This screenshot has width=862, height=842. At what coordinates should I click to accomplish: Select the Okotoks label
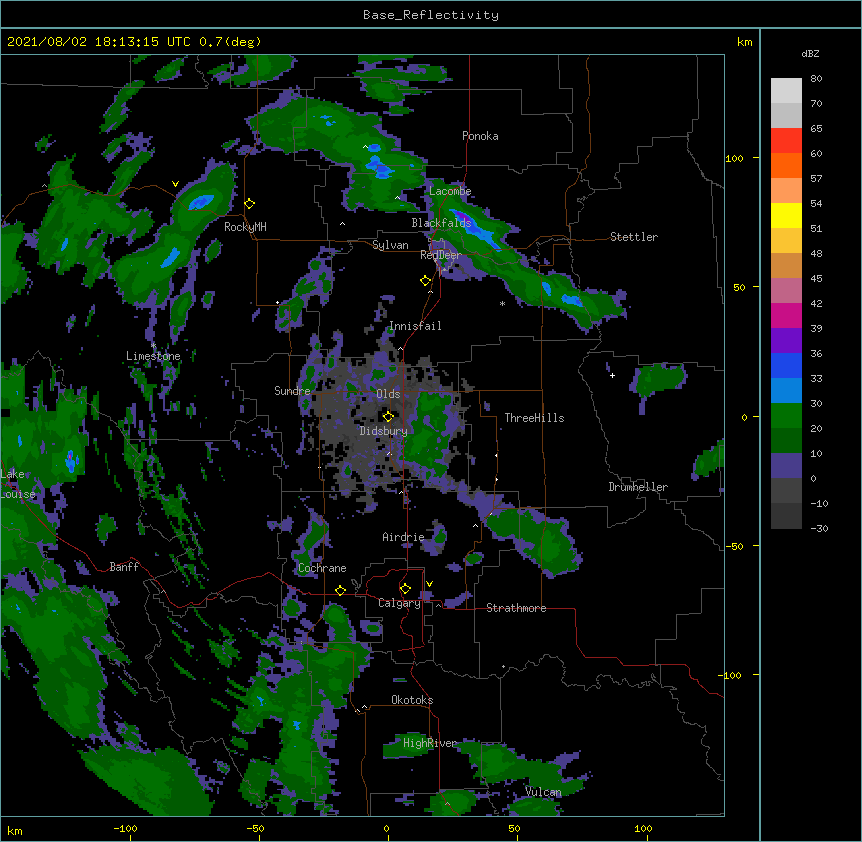412,700
